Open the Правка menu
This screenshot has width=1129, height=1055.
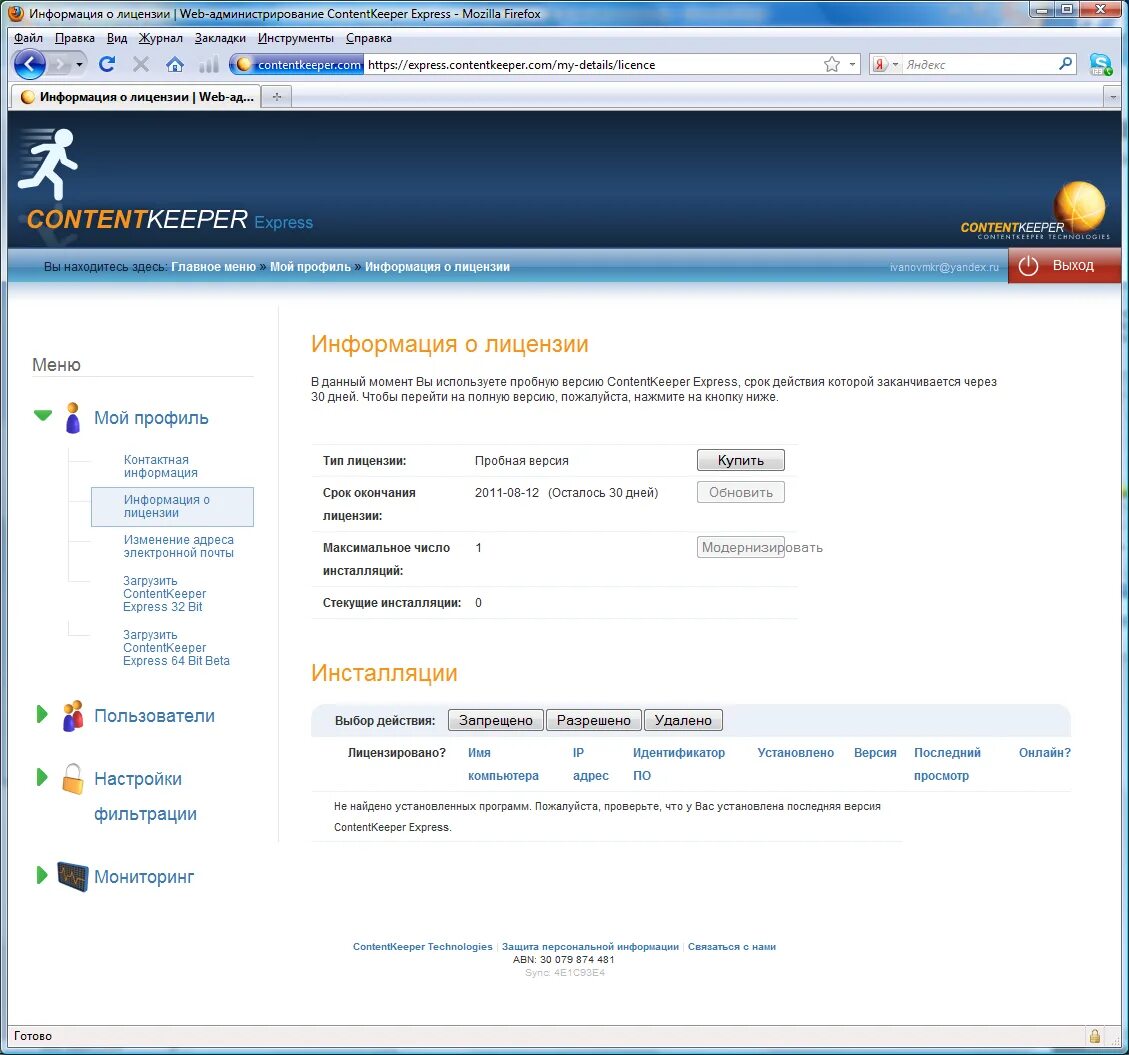coord(75,38)
